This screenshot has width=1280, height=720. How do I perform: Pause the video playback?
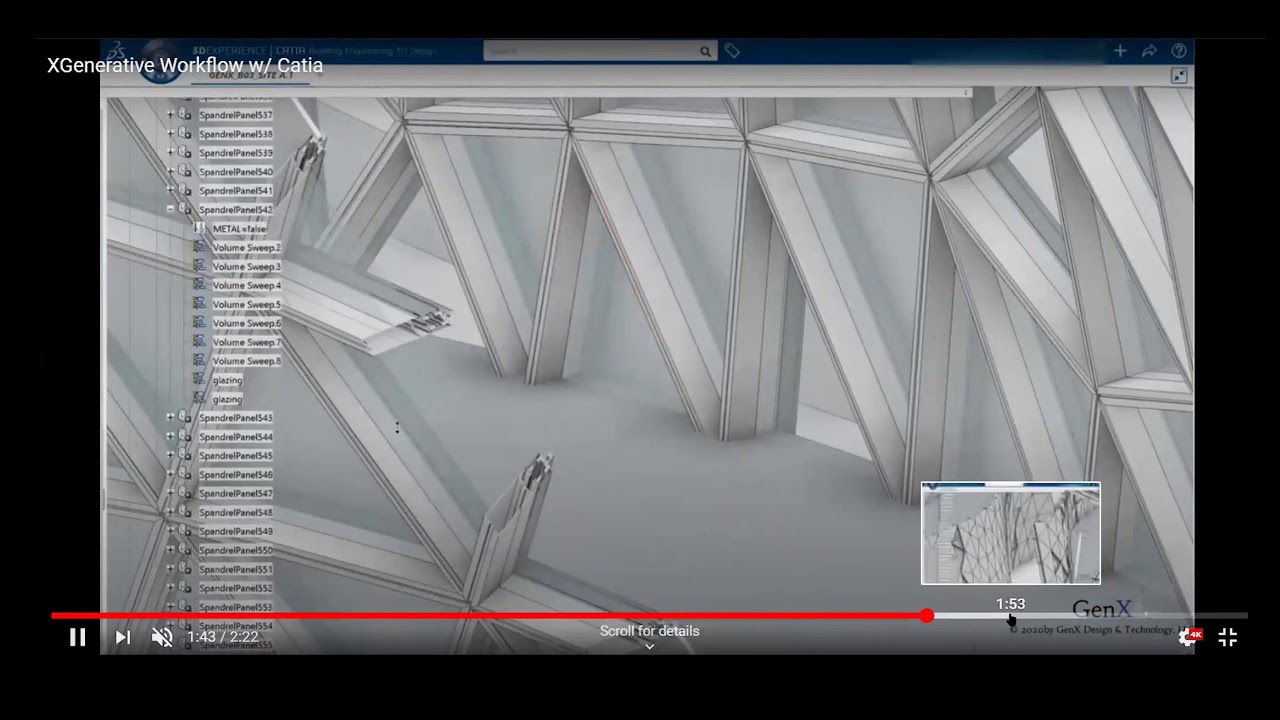pos(77,637)
